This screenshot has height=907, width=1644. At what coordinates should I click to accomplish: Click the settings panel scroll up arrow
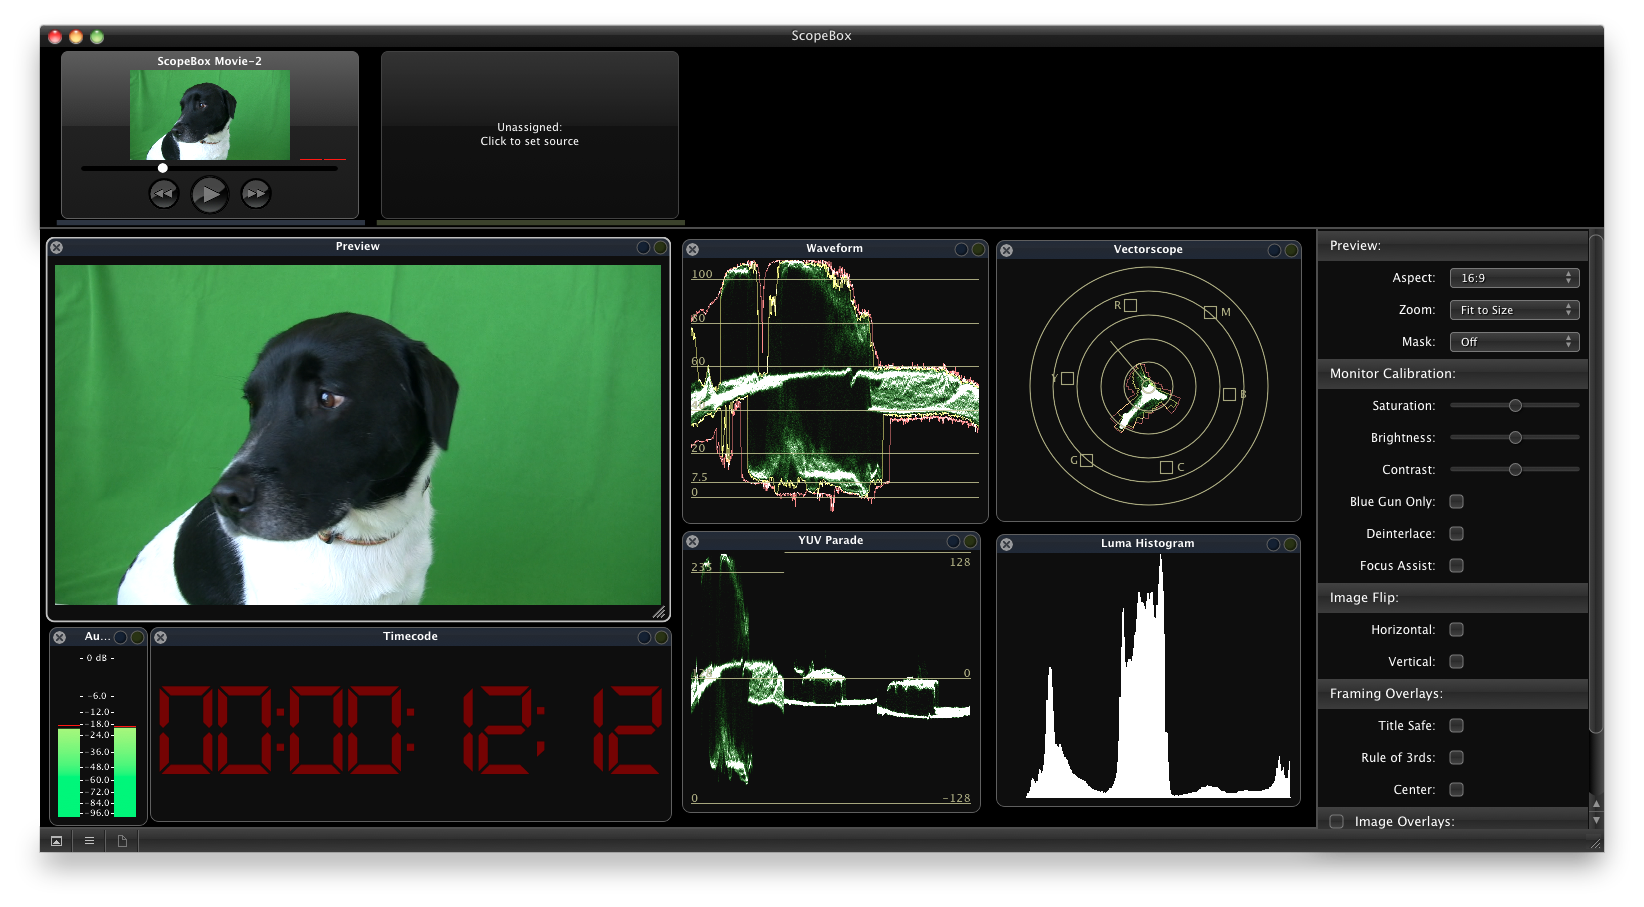click(x=1597, y=804)
